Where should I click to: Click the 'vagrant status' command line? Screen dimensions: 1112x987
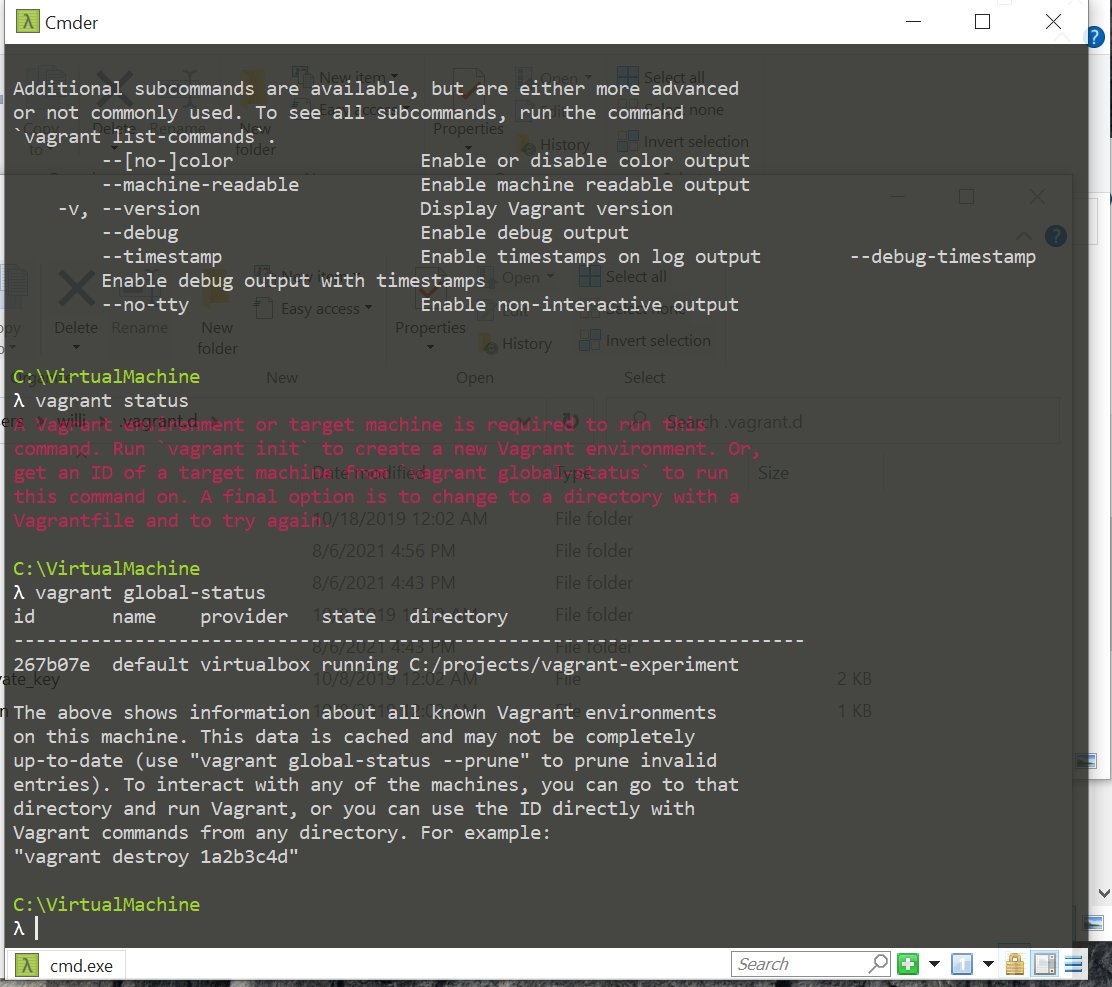tap(101, 401)
